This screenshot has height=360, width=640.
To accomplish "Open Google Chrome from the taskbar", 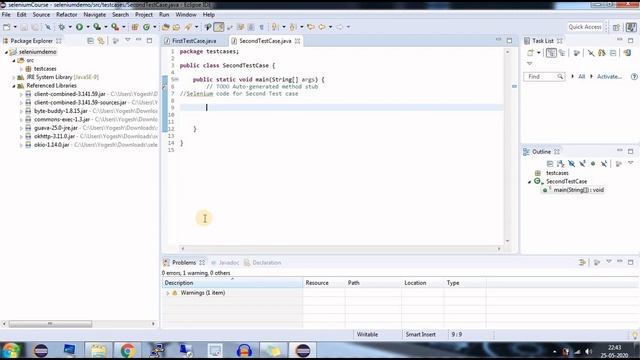I will pyautogui.click(x=127, y=350).
